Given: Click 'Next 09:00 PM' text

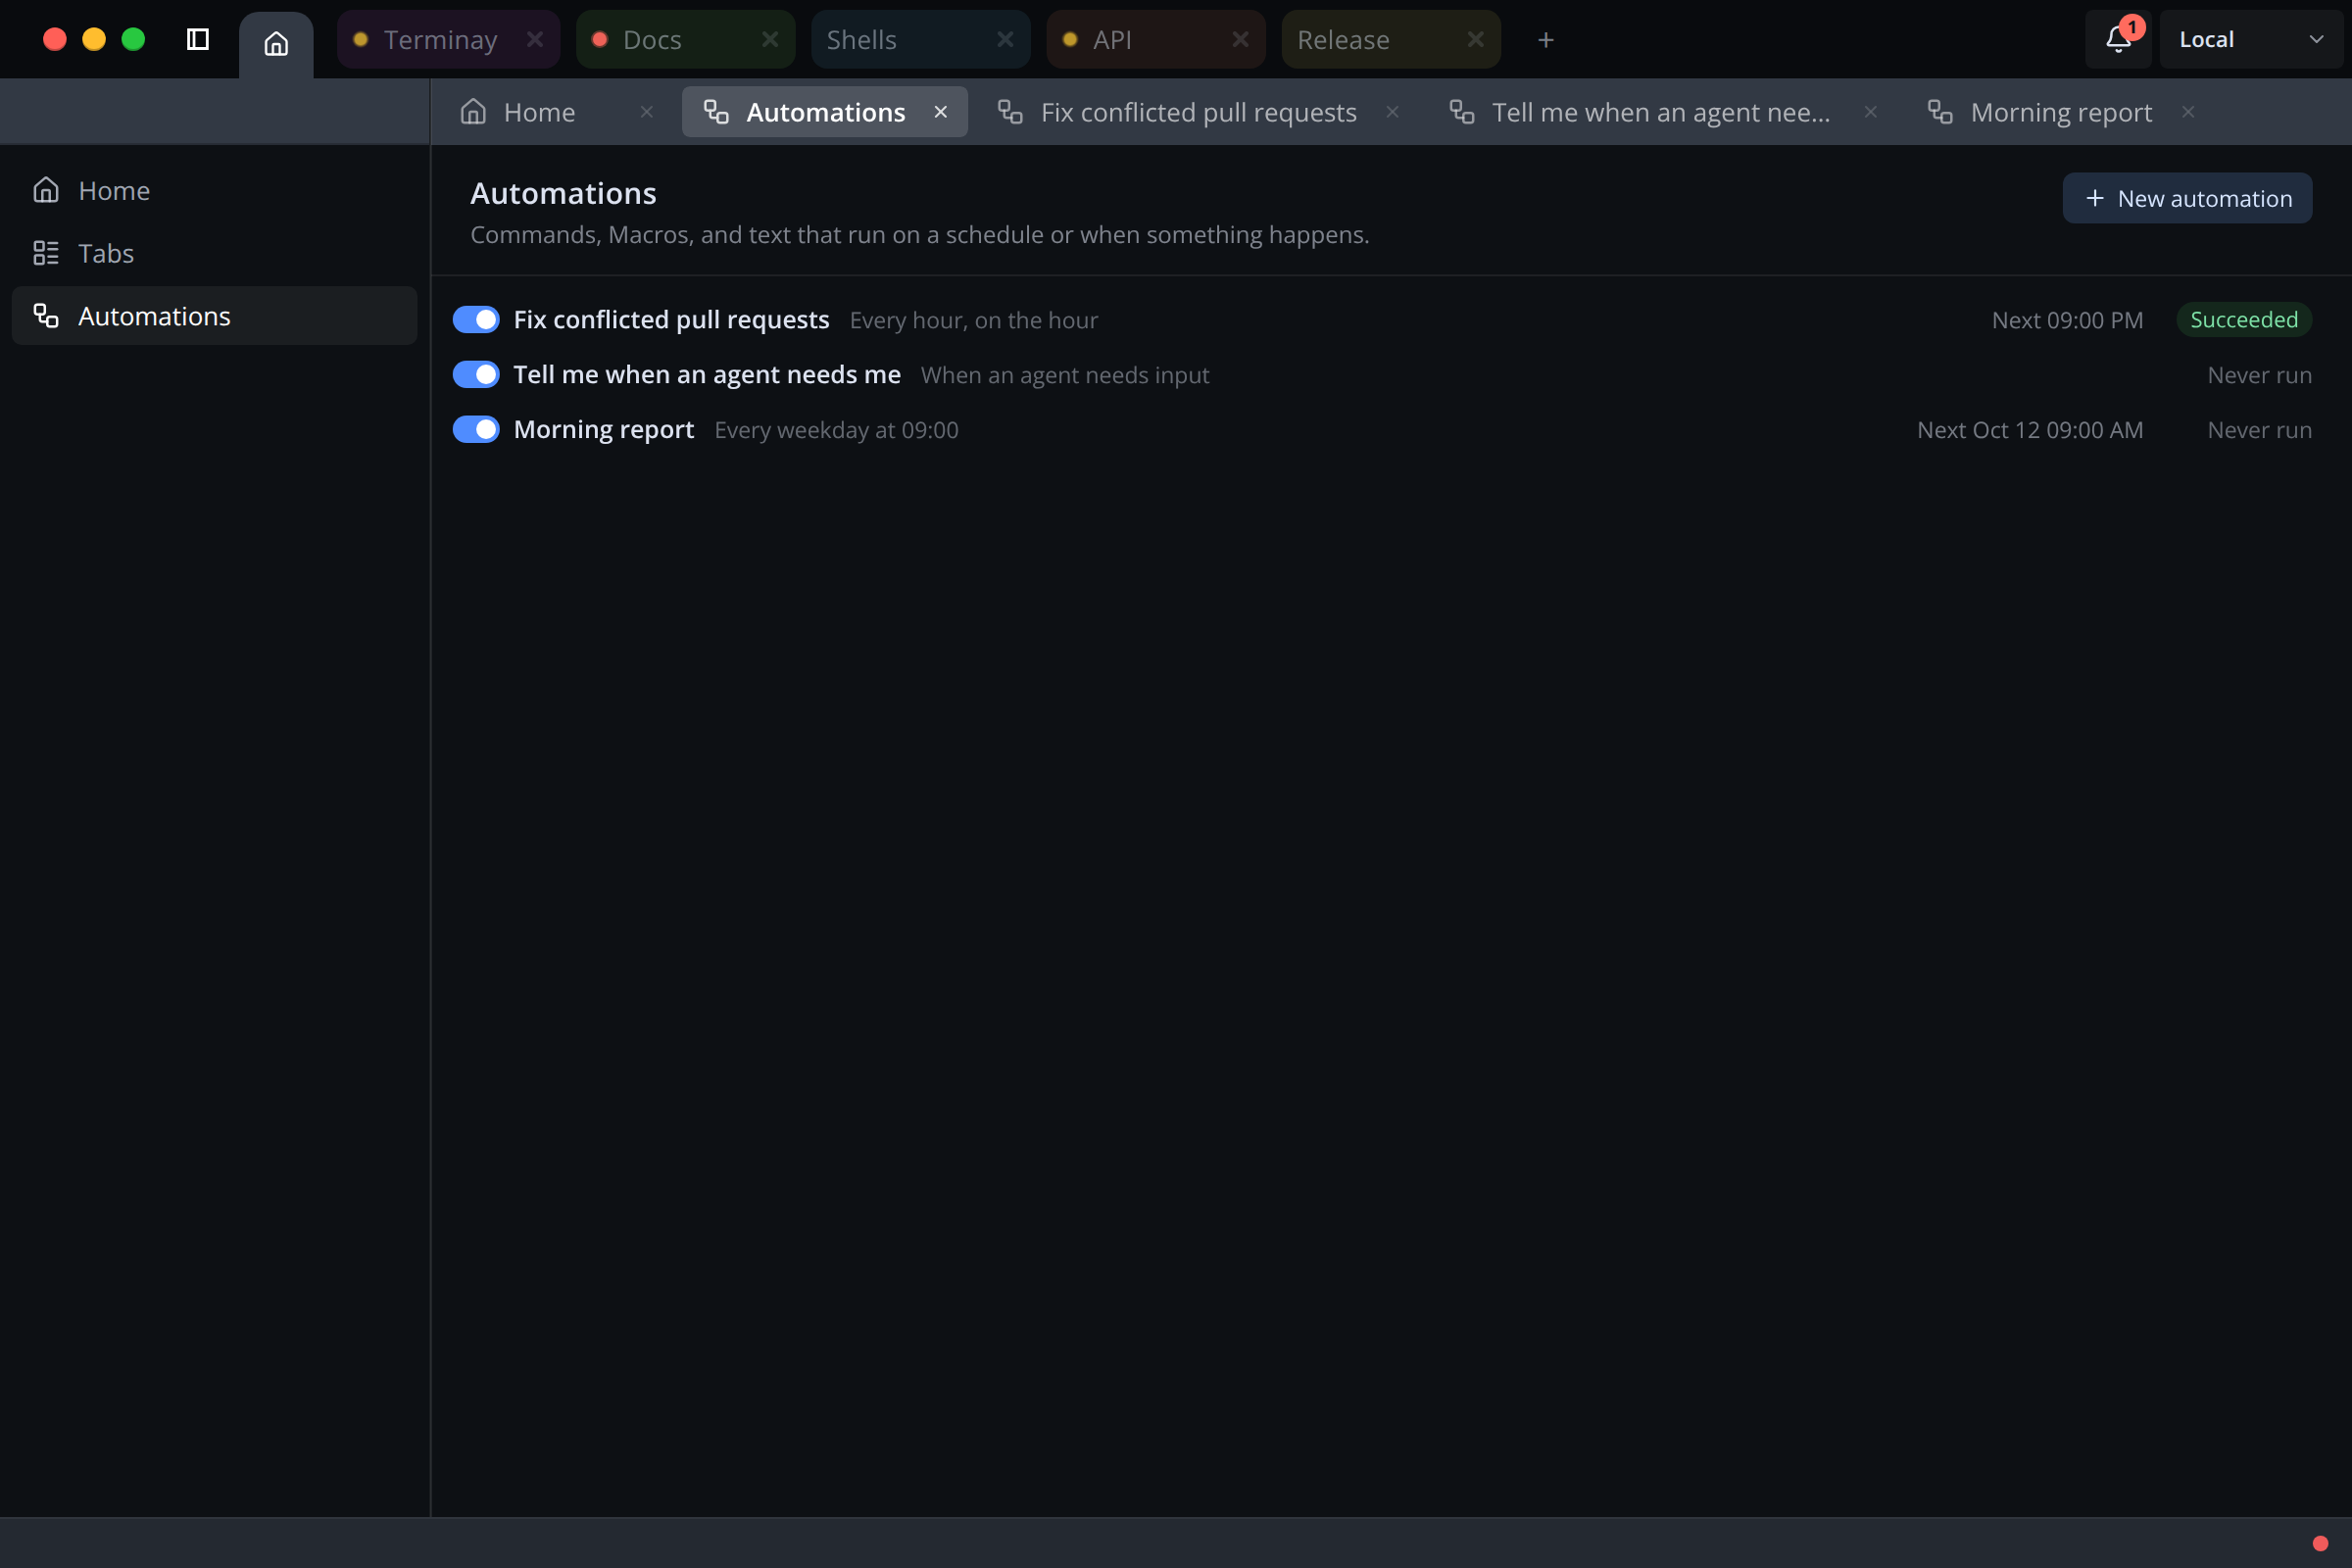Looking at the screenshot, I should (x=2067, y=320).
